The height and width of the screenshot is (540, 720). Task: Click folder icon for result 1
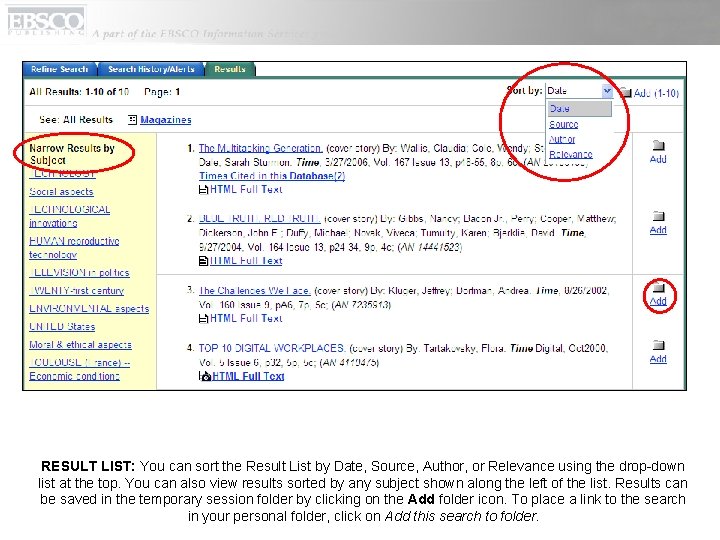point(658,146)
